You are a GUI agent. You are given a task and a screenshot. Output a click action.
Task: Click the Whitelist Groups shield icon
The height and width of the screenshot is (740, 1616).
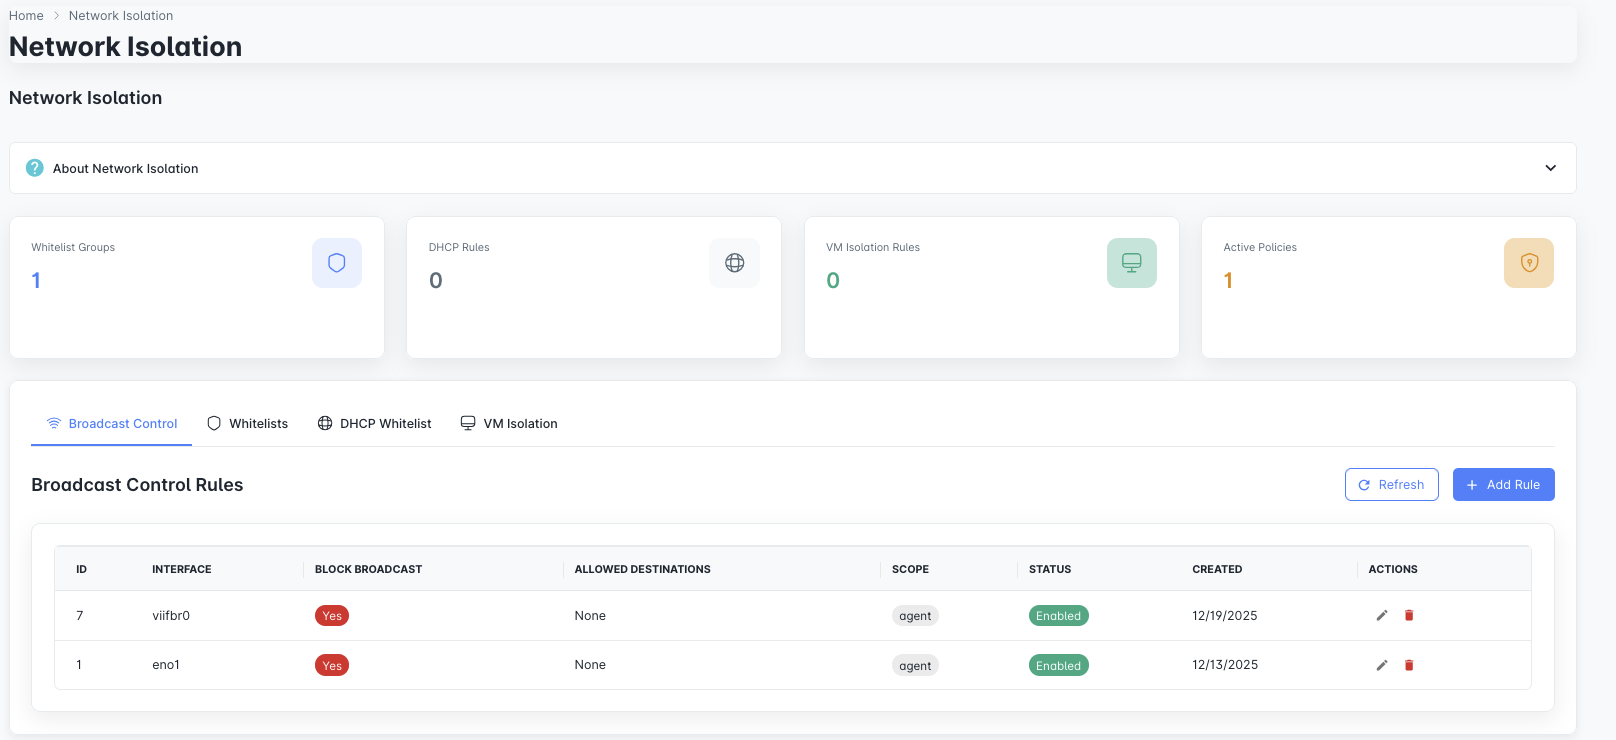(x=337, y=263)
